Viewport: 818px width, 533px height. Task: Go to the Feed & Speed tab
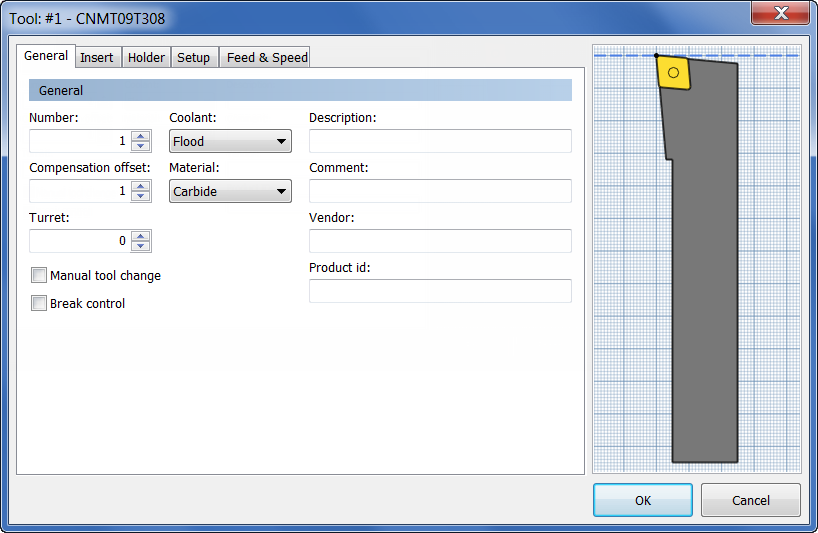click(x=267, y=57)
